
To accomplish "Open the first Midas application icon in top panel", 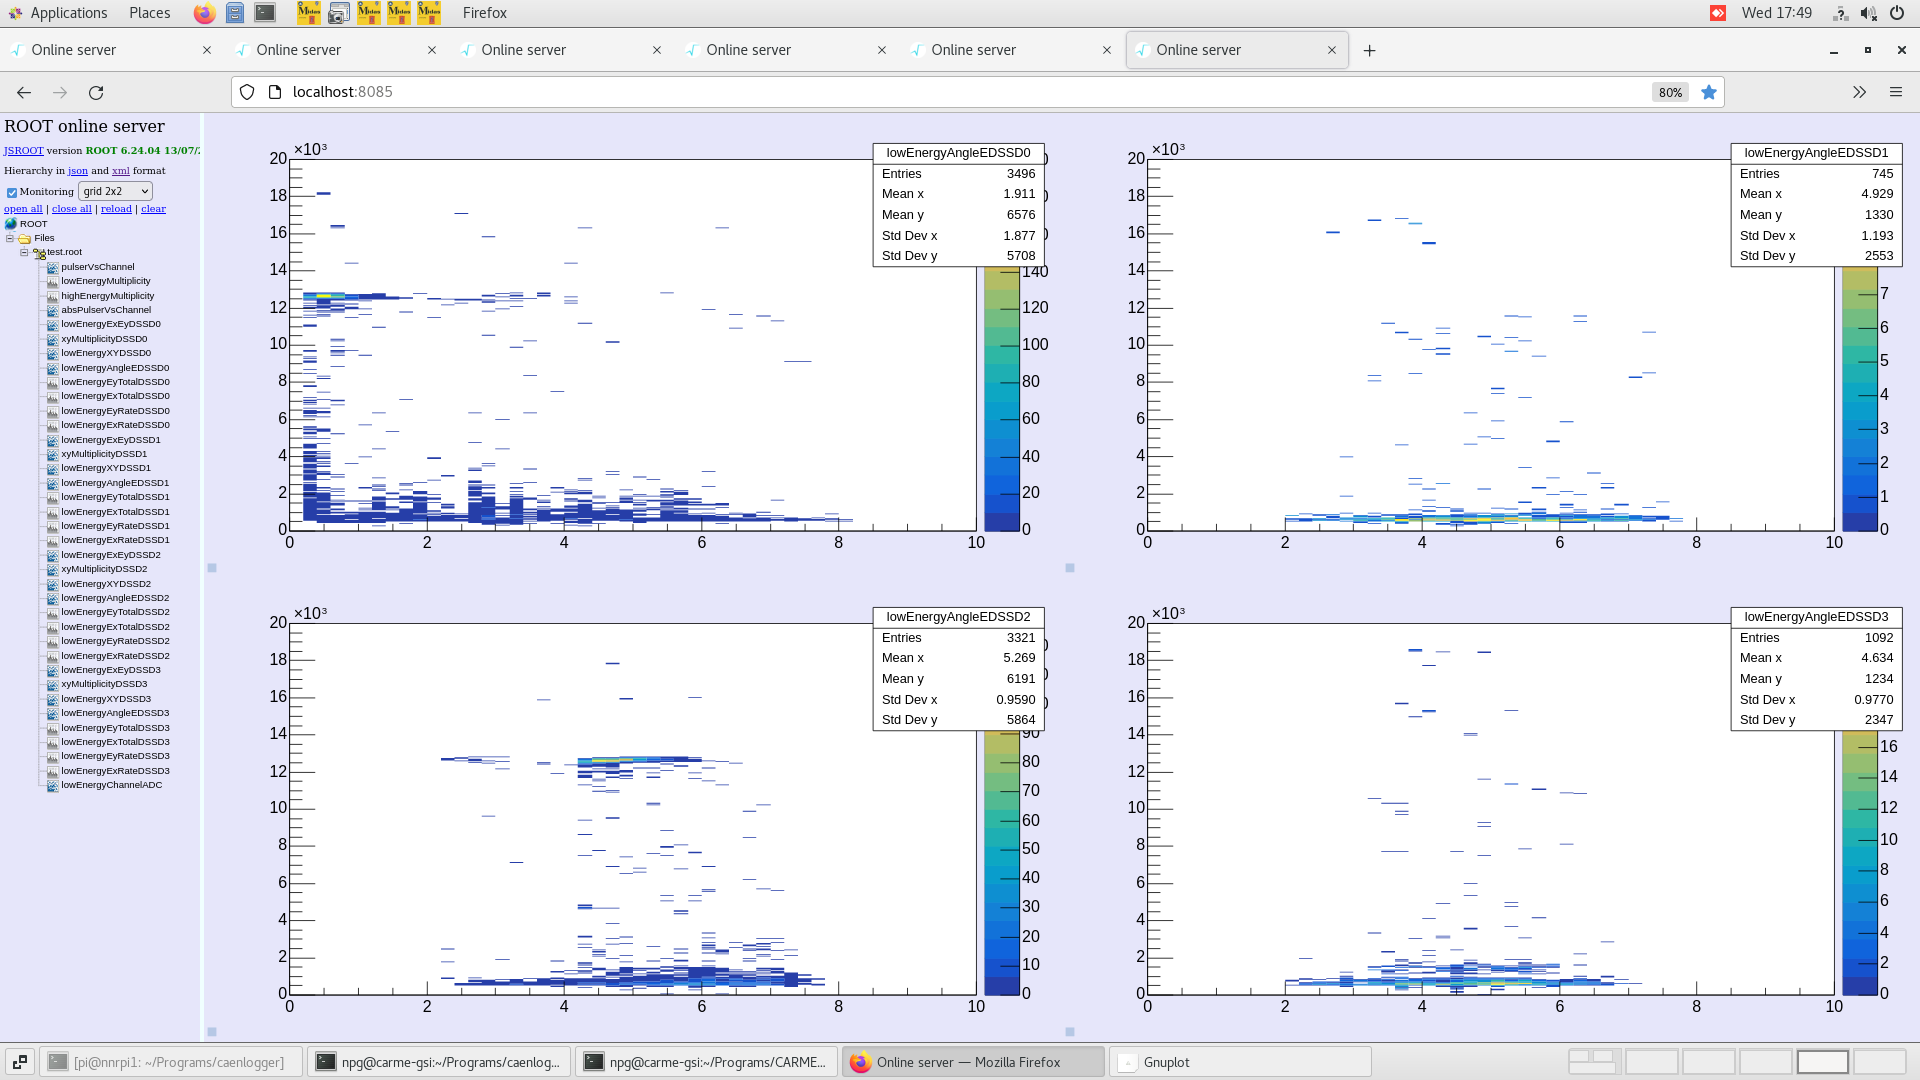I will (307, 13).
